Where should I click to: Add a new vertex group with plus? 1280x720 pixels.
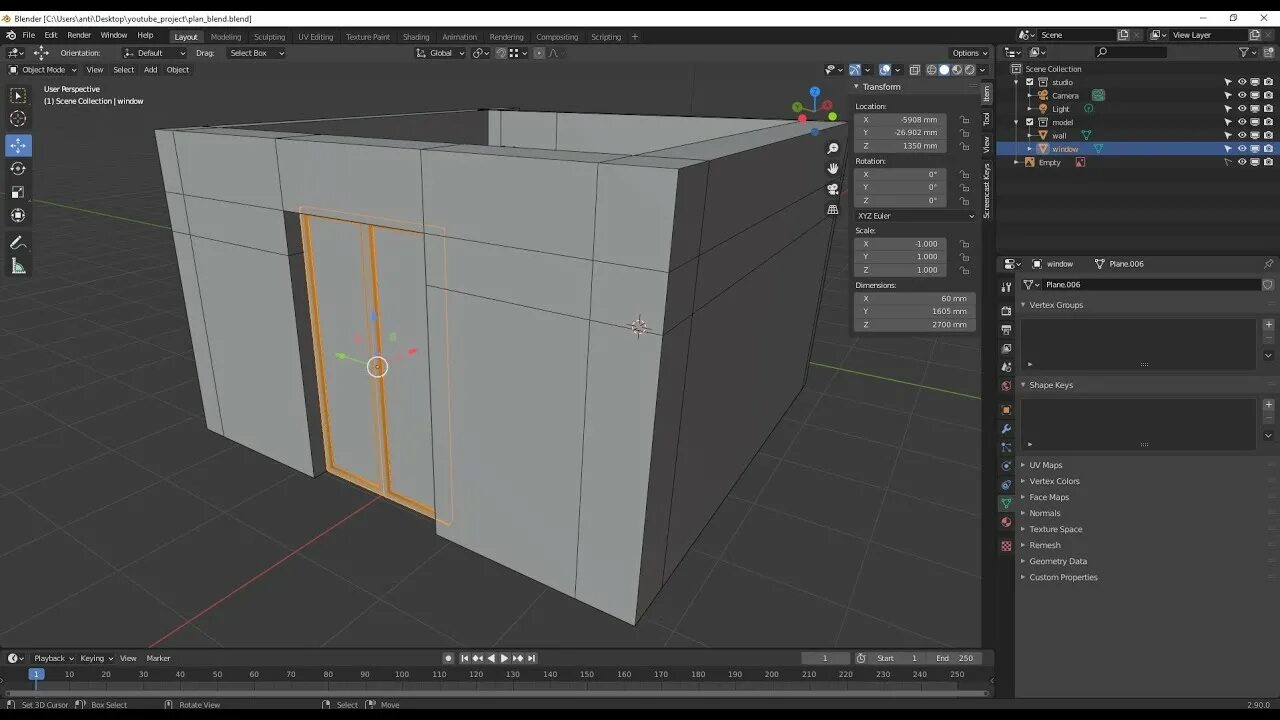click(1268, 325)
